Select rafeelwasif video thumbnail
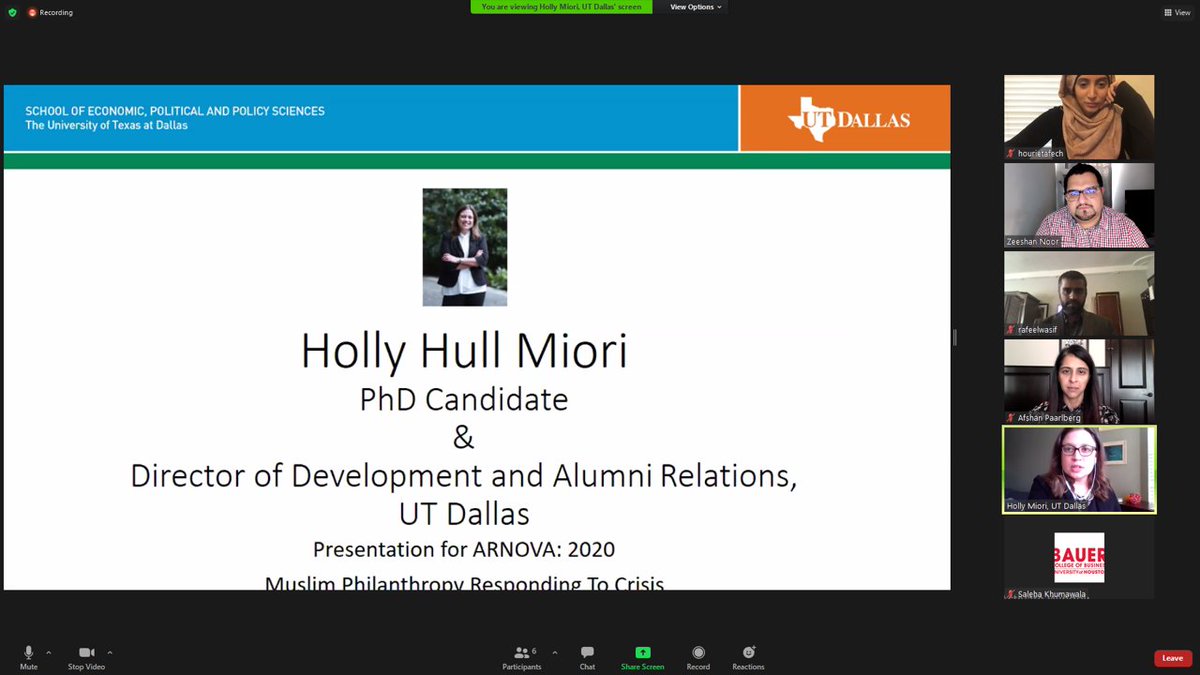This screenshot has width=1200, height=675. (1079, 293)
